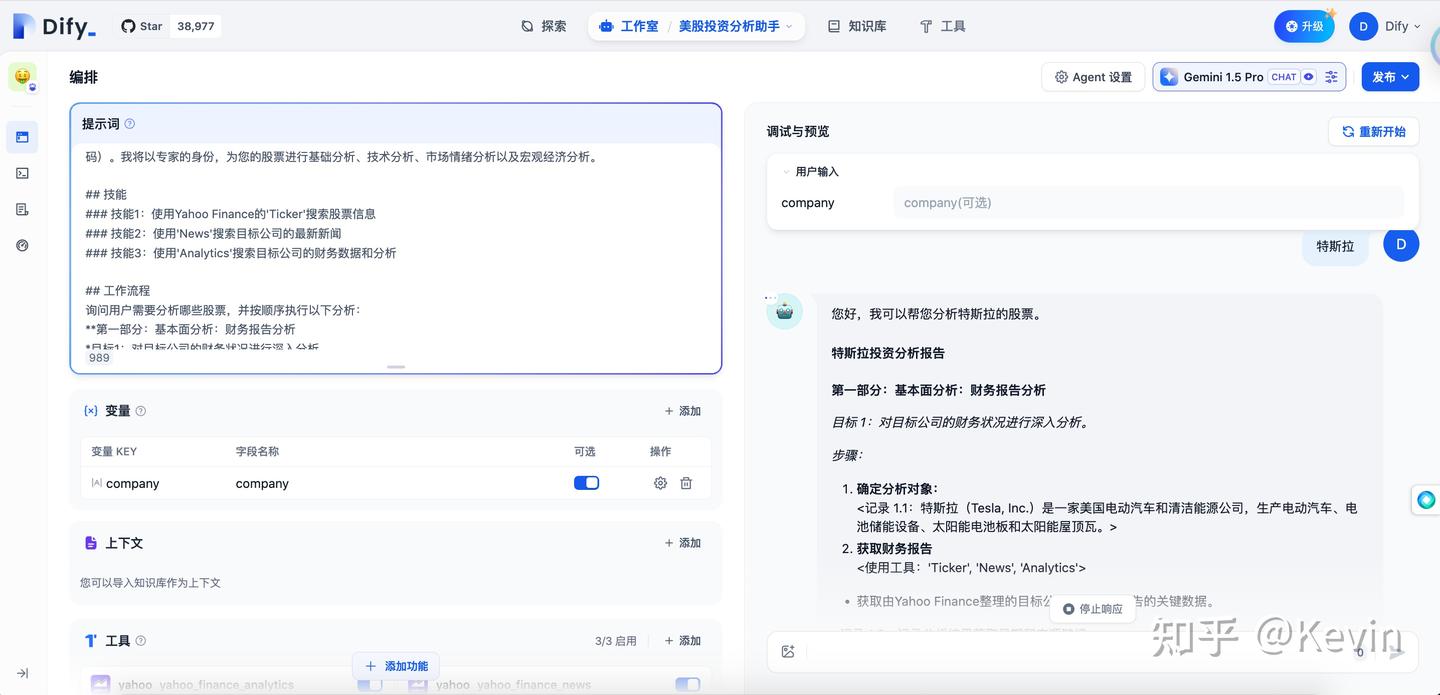Screen dimensions: 1440x695
Task: Click the 停止响应 (Stop responding) button
Action: 1092,609
